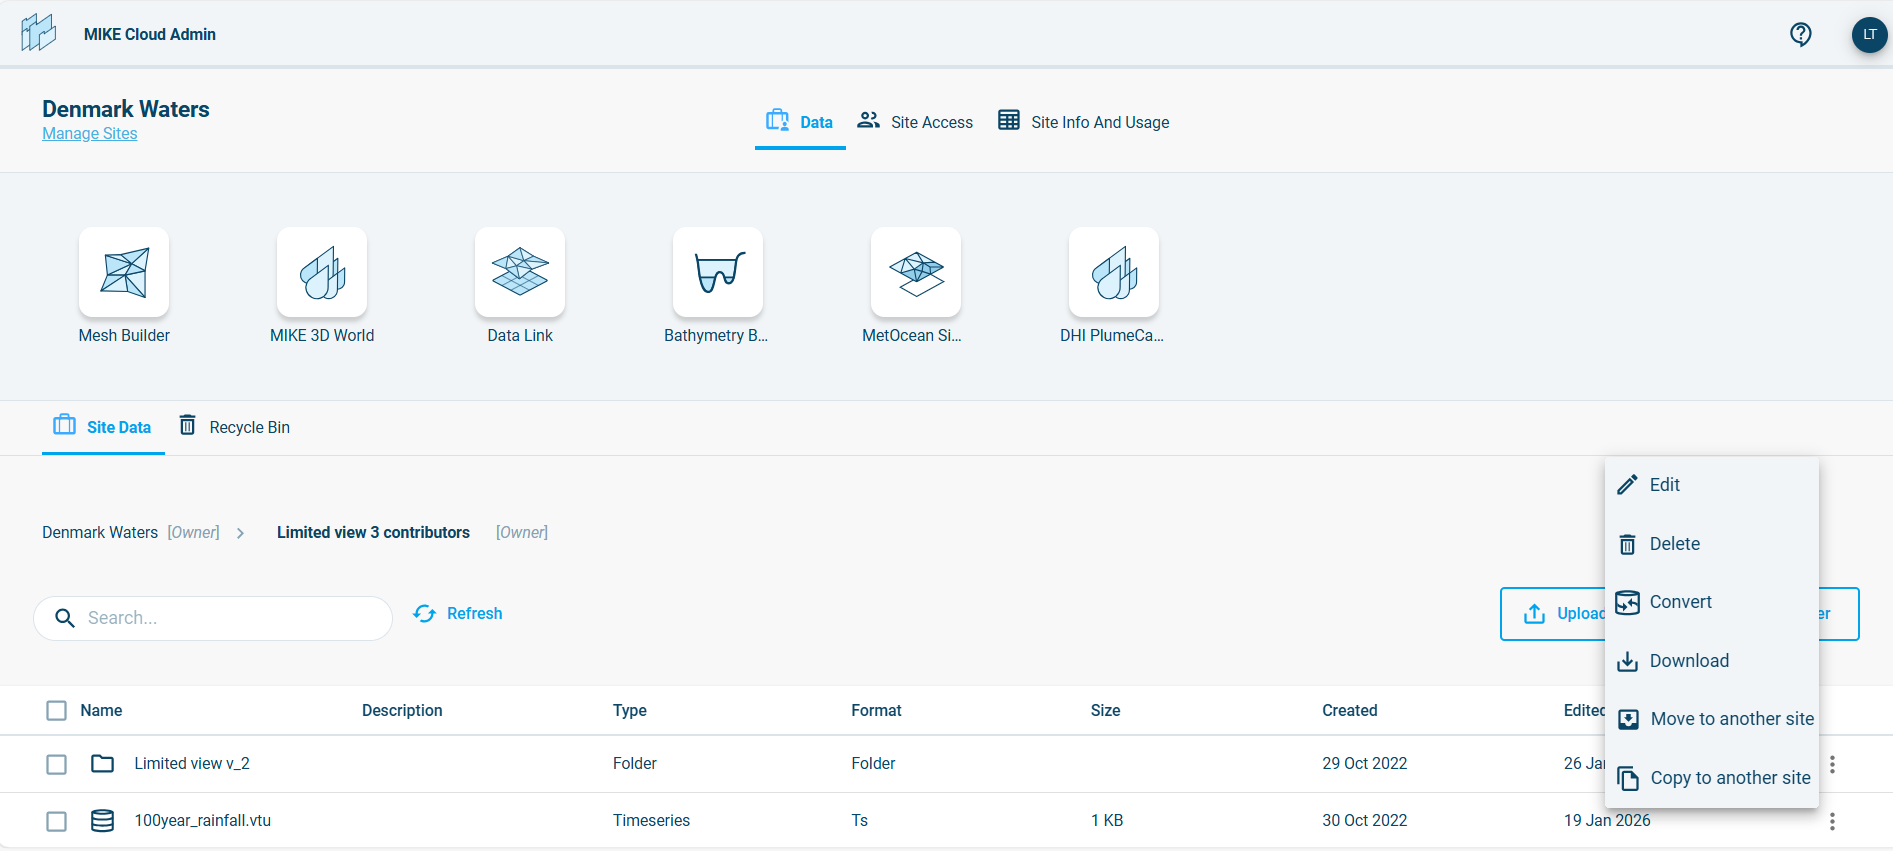Launch MIKE 3D World app

click(x=322, y=273)
